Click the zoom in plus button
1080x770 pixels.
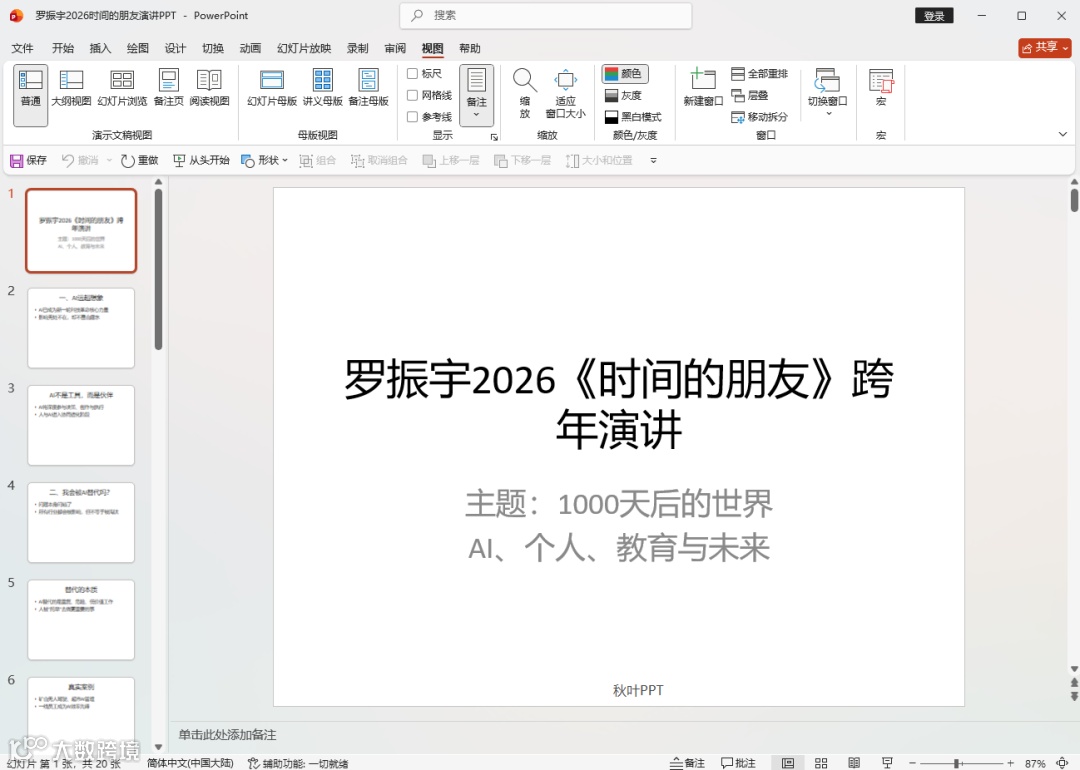point(1010,763)
